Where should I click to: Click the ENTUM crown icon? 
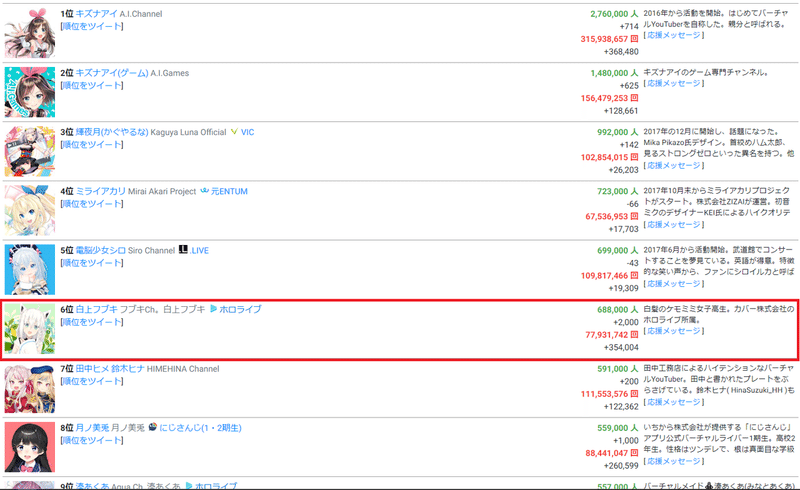pyautogui.click(x=205, y=191)
